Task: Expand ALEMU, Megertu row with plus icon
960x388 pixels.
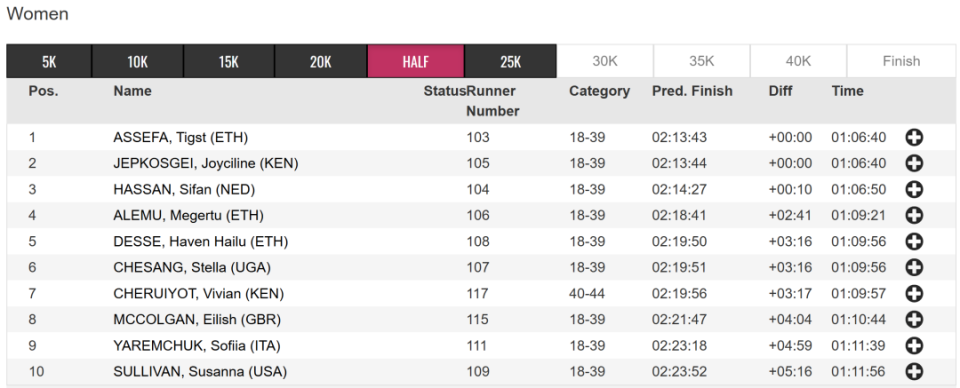Action: pos(913,215)
